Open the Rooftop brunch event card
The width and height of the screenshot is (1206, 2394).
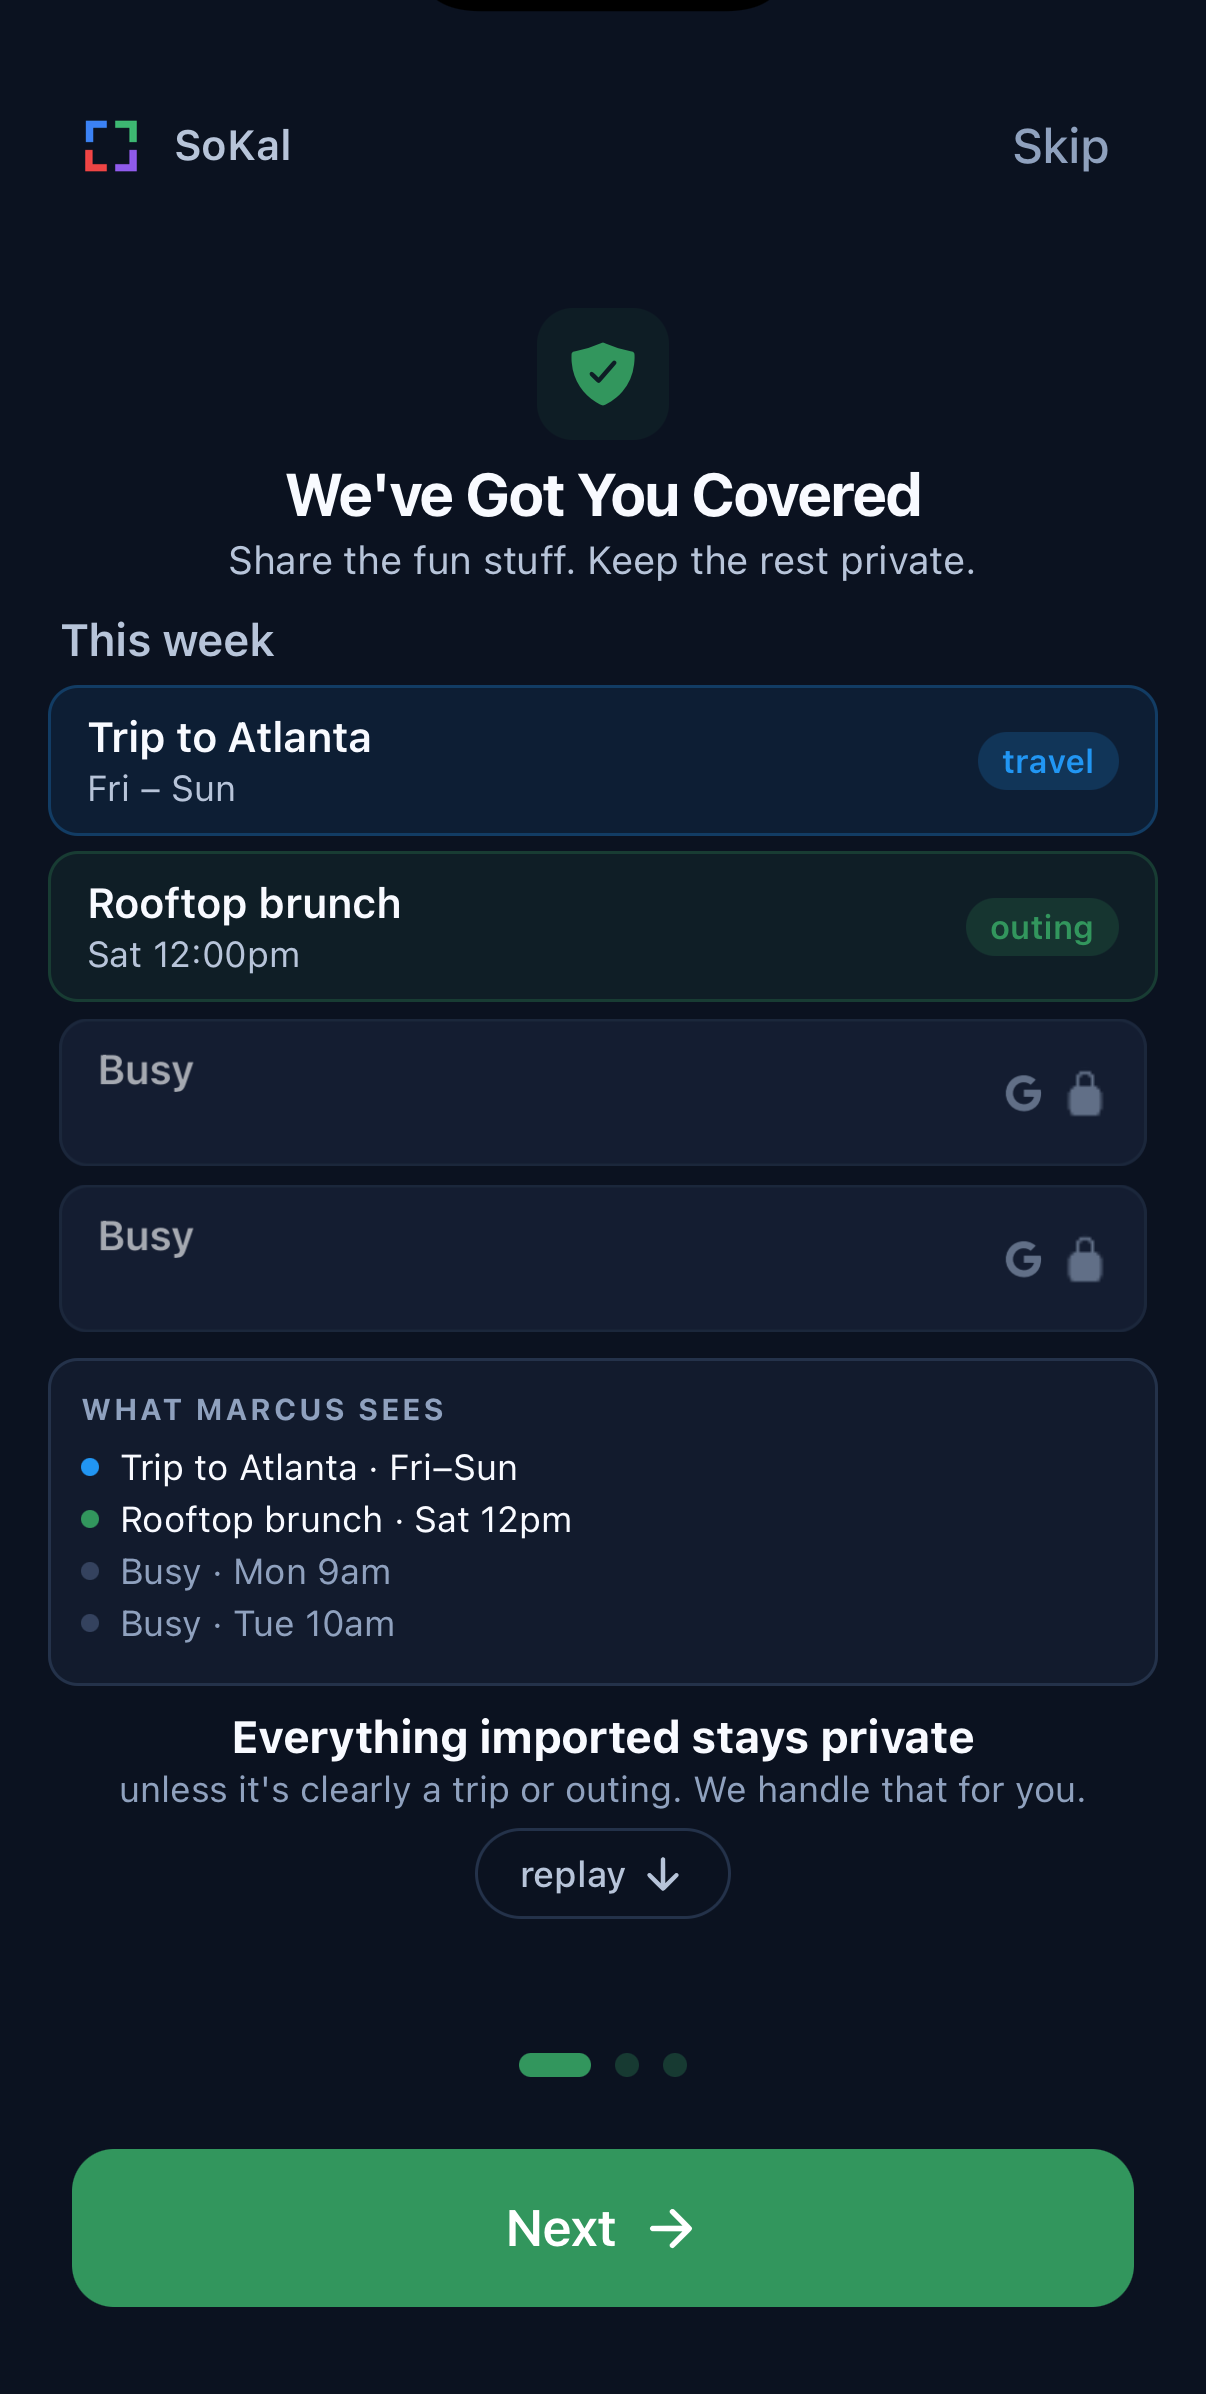coord(603,927)
